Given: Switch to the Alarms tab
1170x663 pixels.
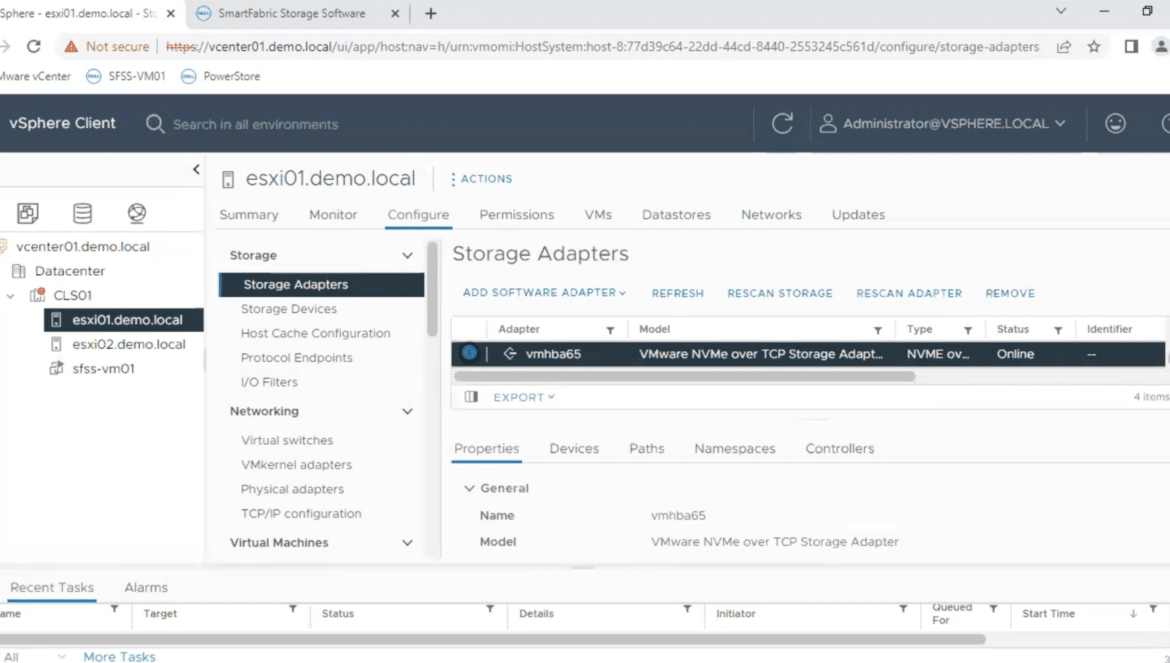Looking at the screenshot, I should pyautogui.click(x=146, y=588).
